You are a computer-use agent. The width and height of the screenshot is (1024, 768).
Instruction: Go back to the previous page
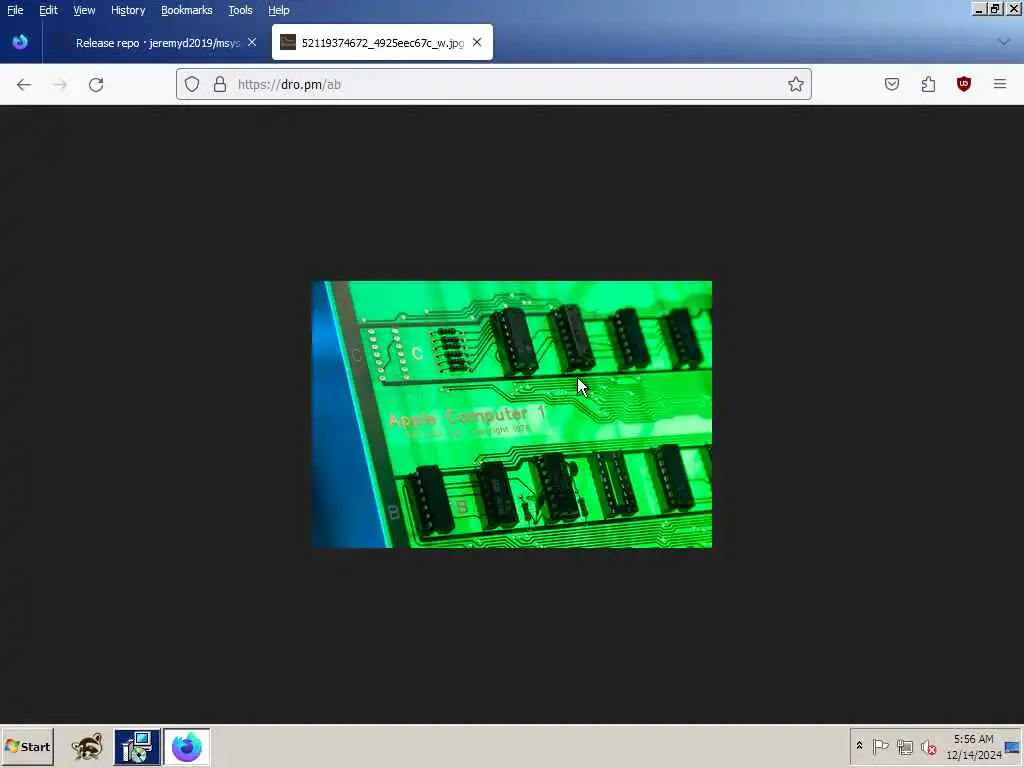point(24,85)
